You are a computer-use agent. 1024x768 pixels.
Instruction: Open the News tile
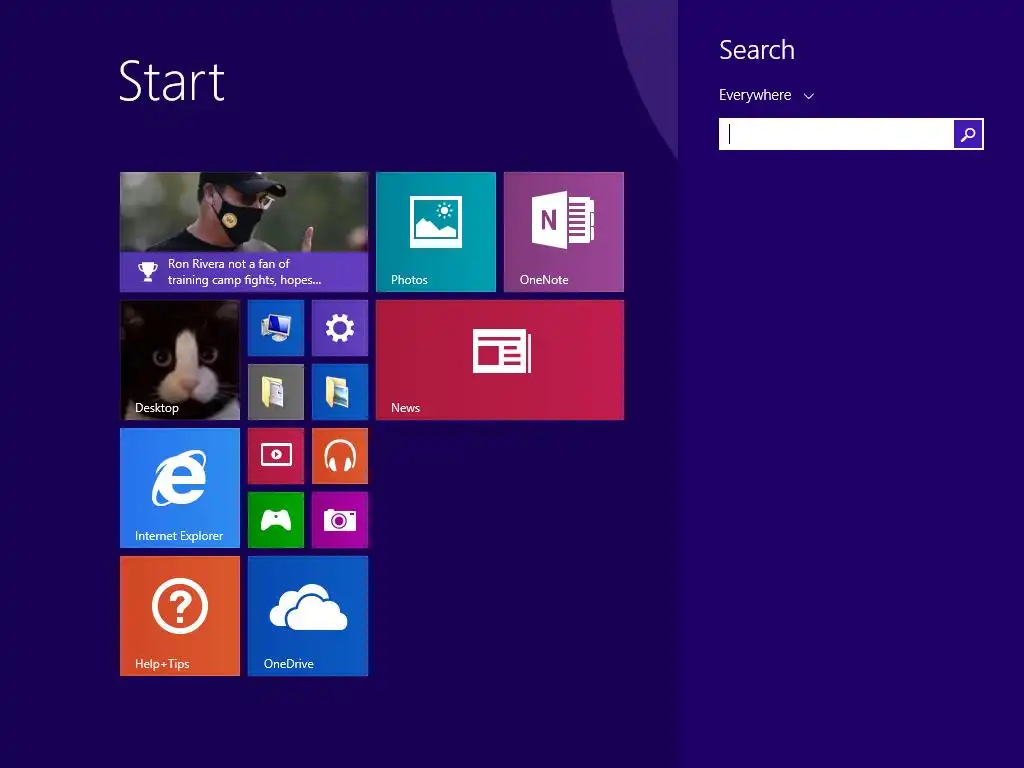pyautogui.click(x=500, y=360)
